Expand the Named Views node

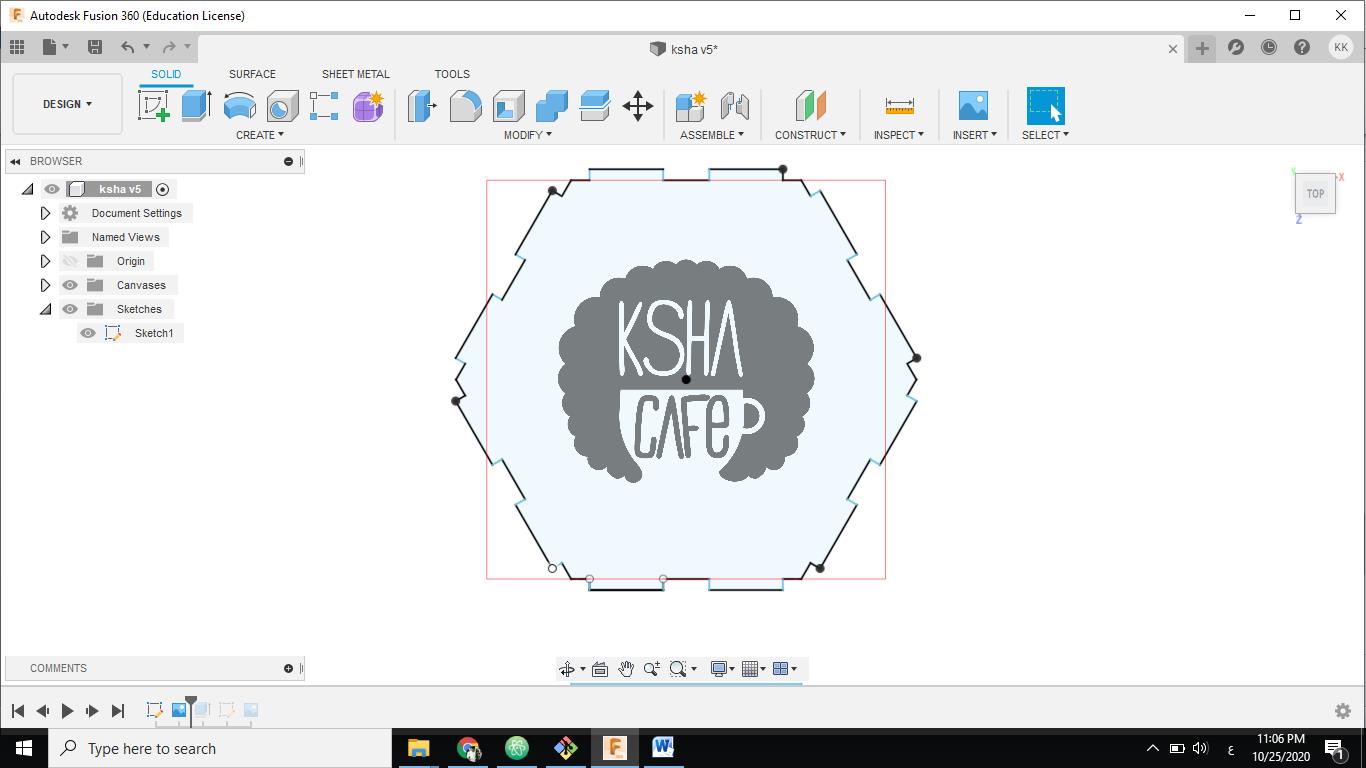click(x=45, y=237)
